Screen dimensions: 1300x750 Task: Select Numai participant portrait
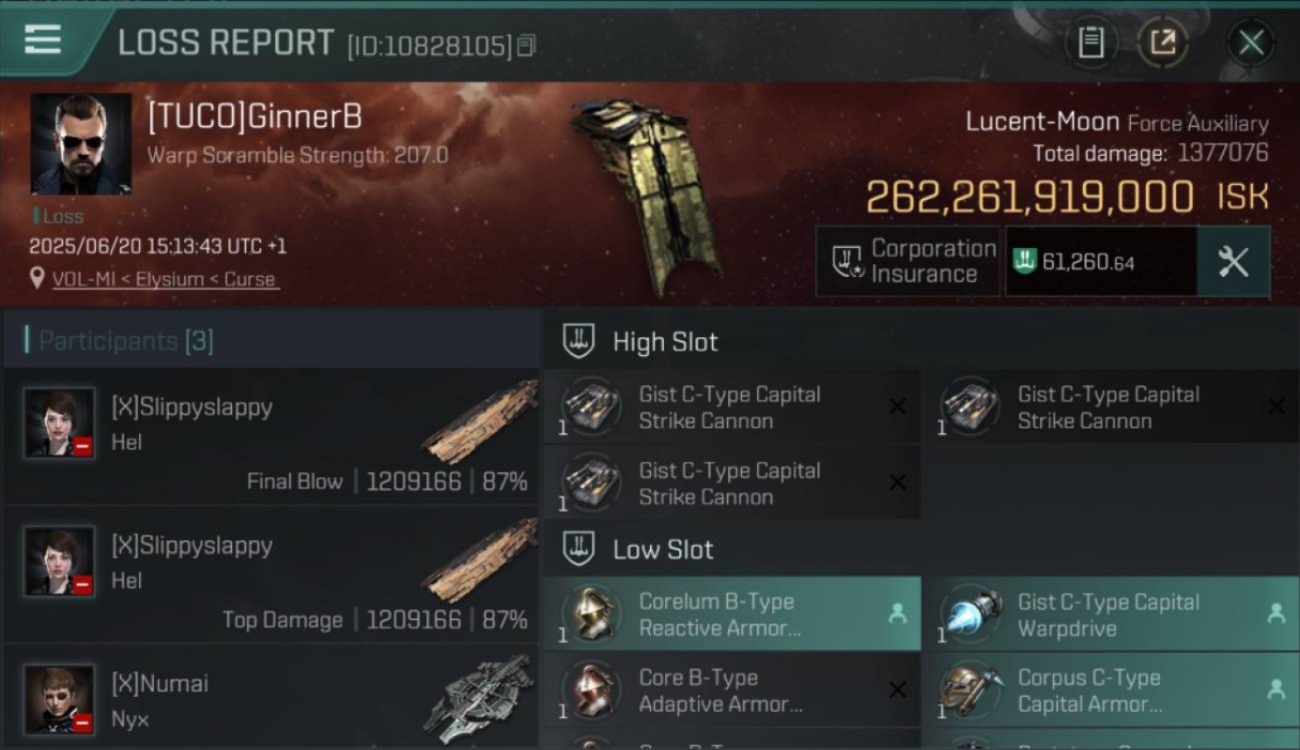point(60,699)
